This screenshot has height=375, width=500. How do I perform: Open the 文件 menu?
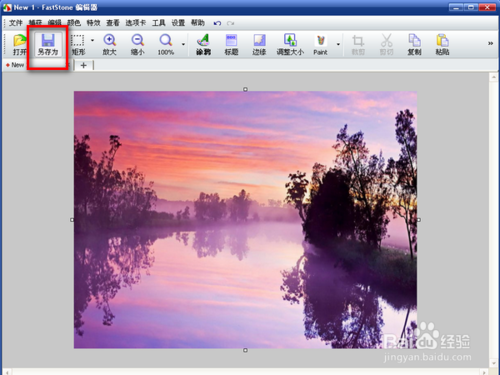pyautogui.click(x=15, y=23)
